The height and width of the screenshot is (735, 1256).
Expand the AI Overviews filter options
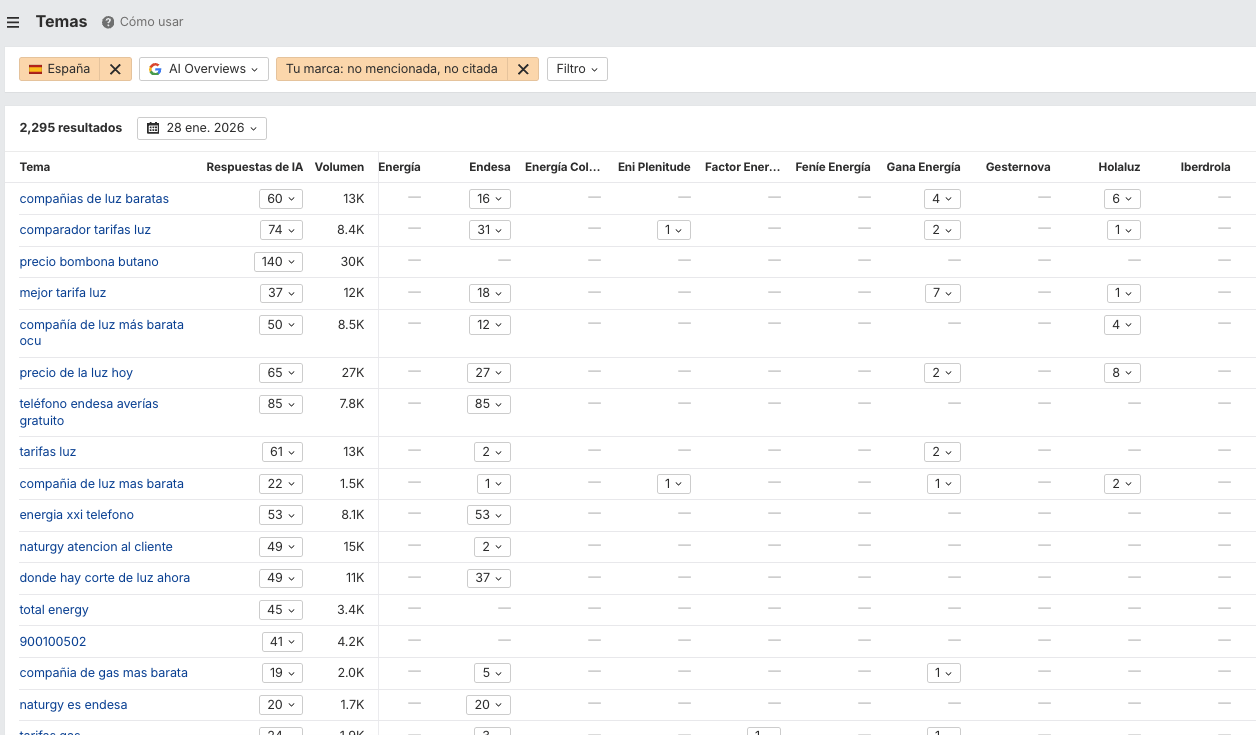click(x=252, y=69)
